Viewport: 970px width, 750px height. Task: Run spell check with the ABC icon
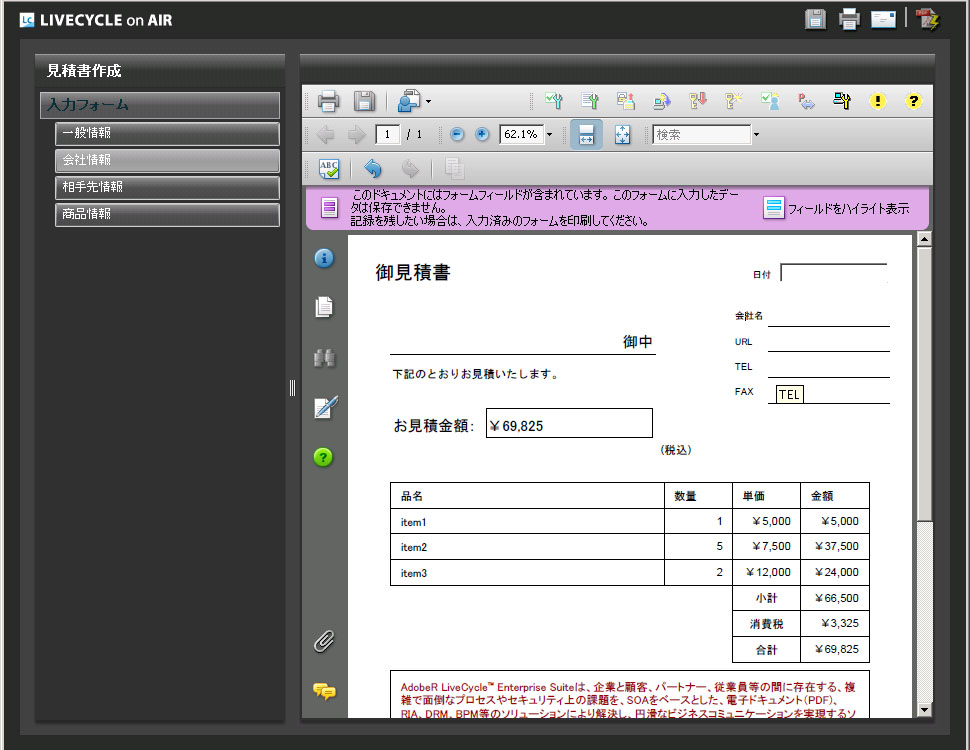coord(328,168)
